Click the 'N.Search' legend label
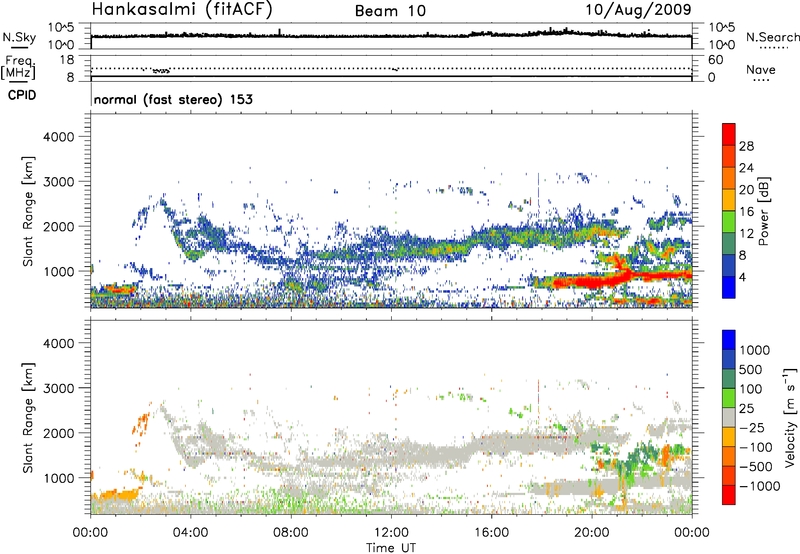800x554 pixels. click(x=772, y=37)
